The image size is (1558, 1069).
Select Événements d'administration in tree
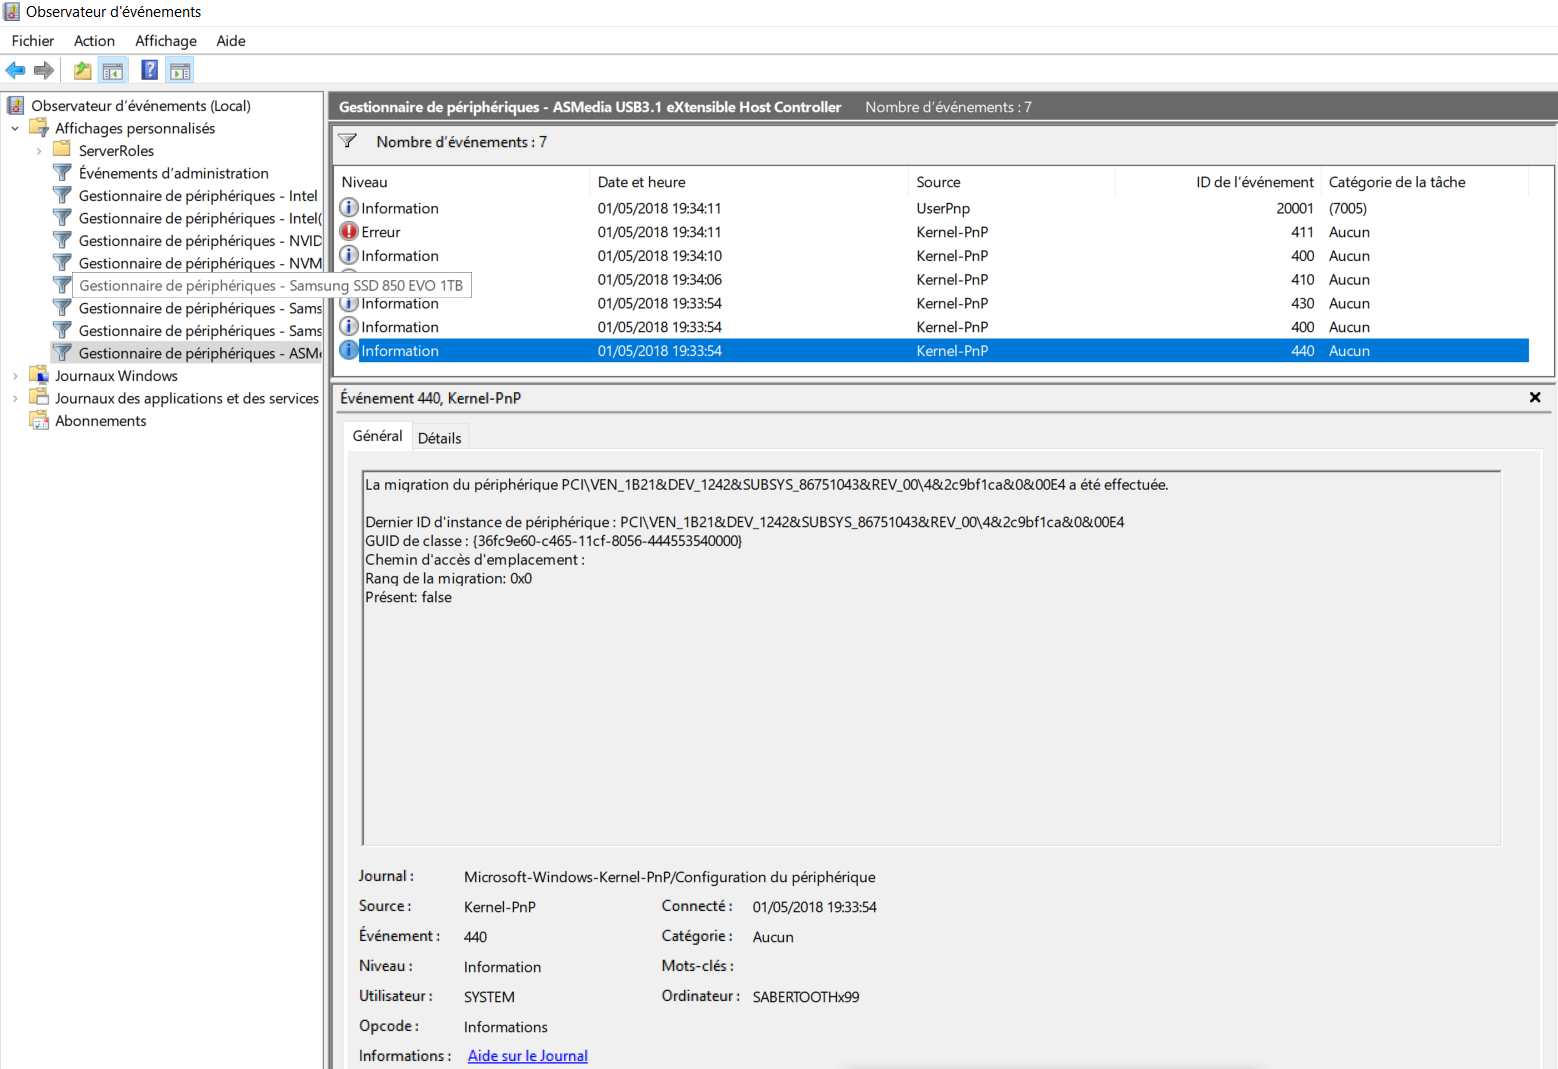[174, 173]
